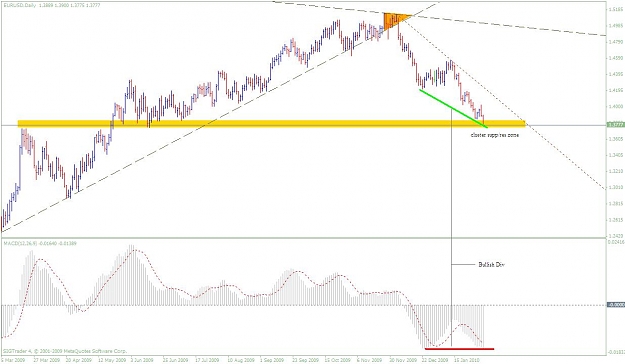Click the 1.4000 price scale label
Screen dimensions: 625x364
pyautogui.click(x=616, y=106)
